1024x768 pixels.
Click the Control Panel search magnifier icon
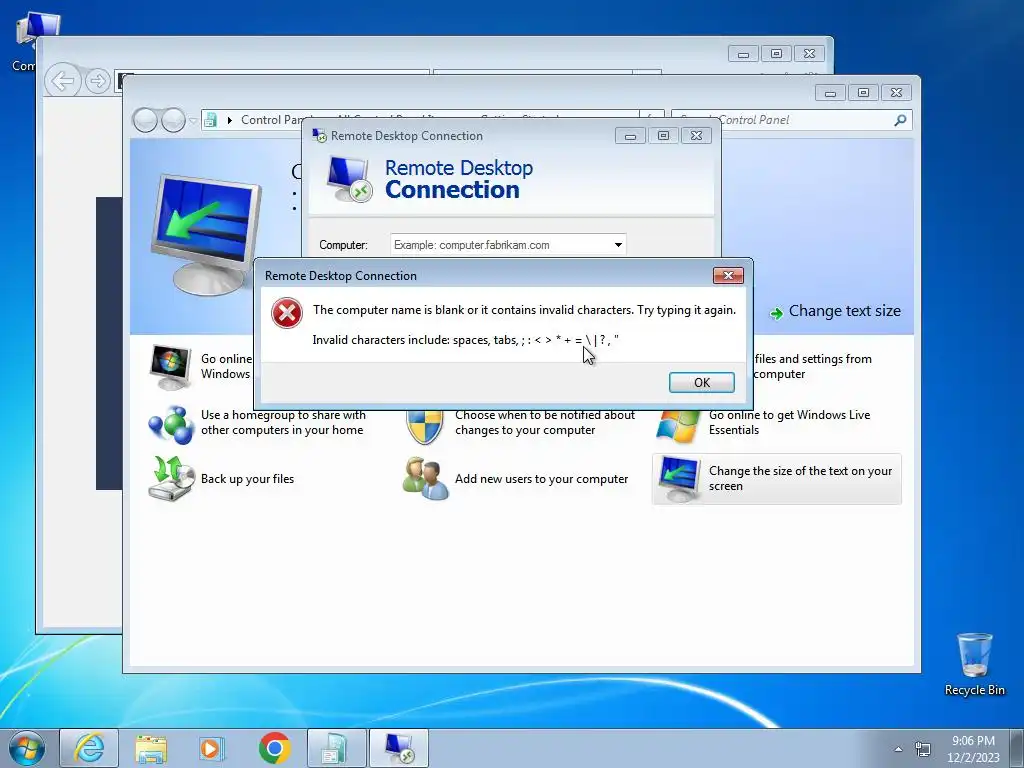tap(900, 120)
